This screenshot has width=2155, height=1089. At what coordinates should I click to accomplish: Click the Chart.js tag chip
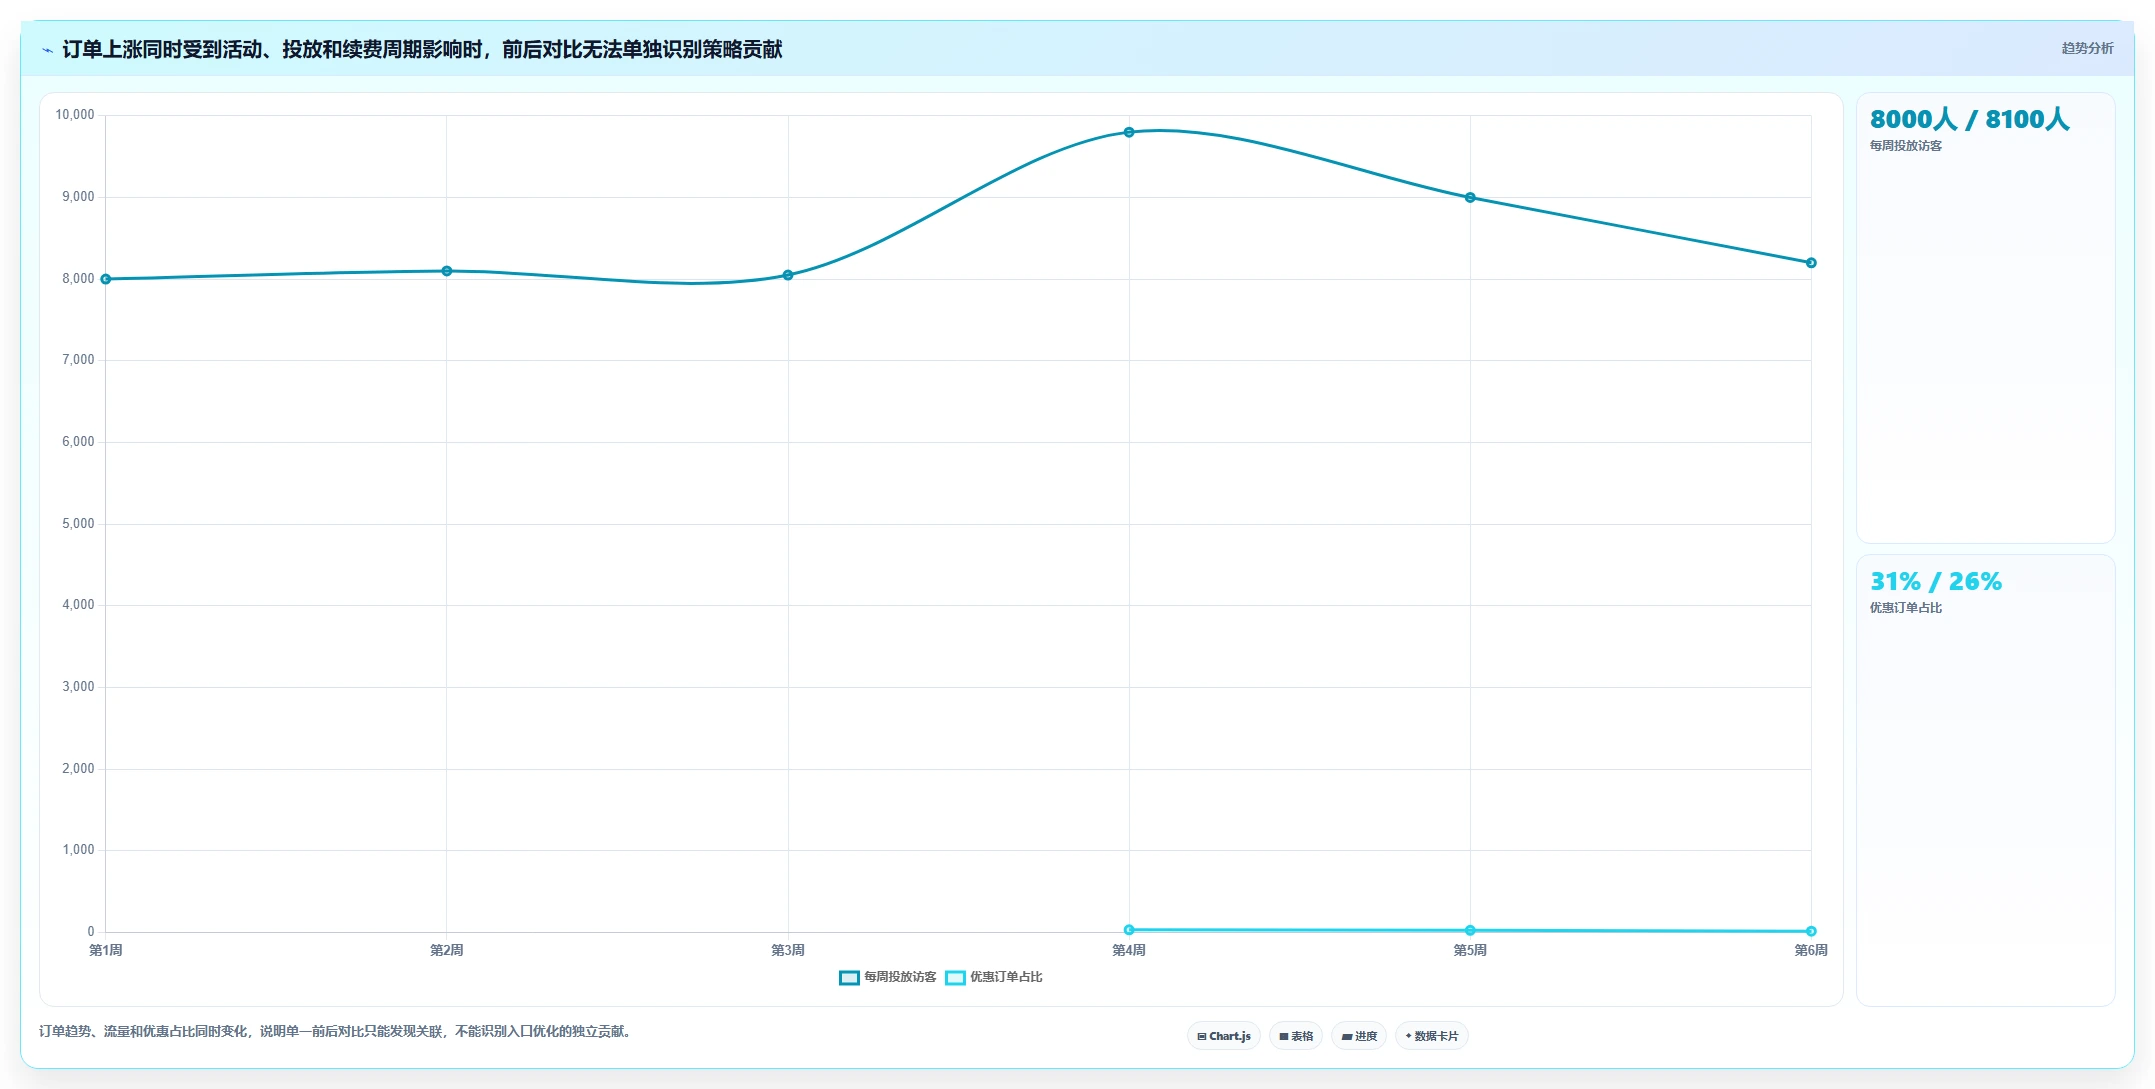tap(1224, 1036)
